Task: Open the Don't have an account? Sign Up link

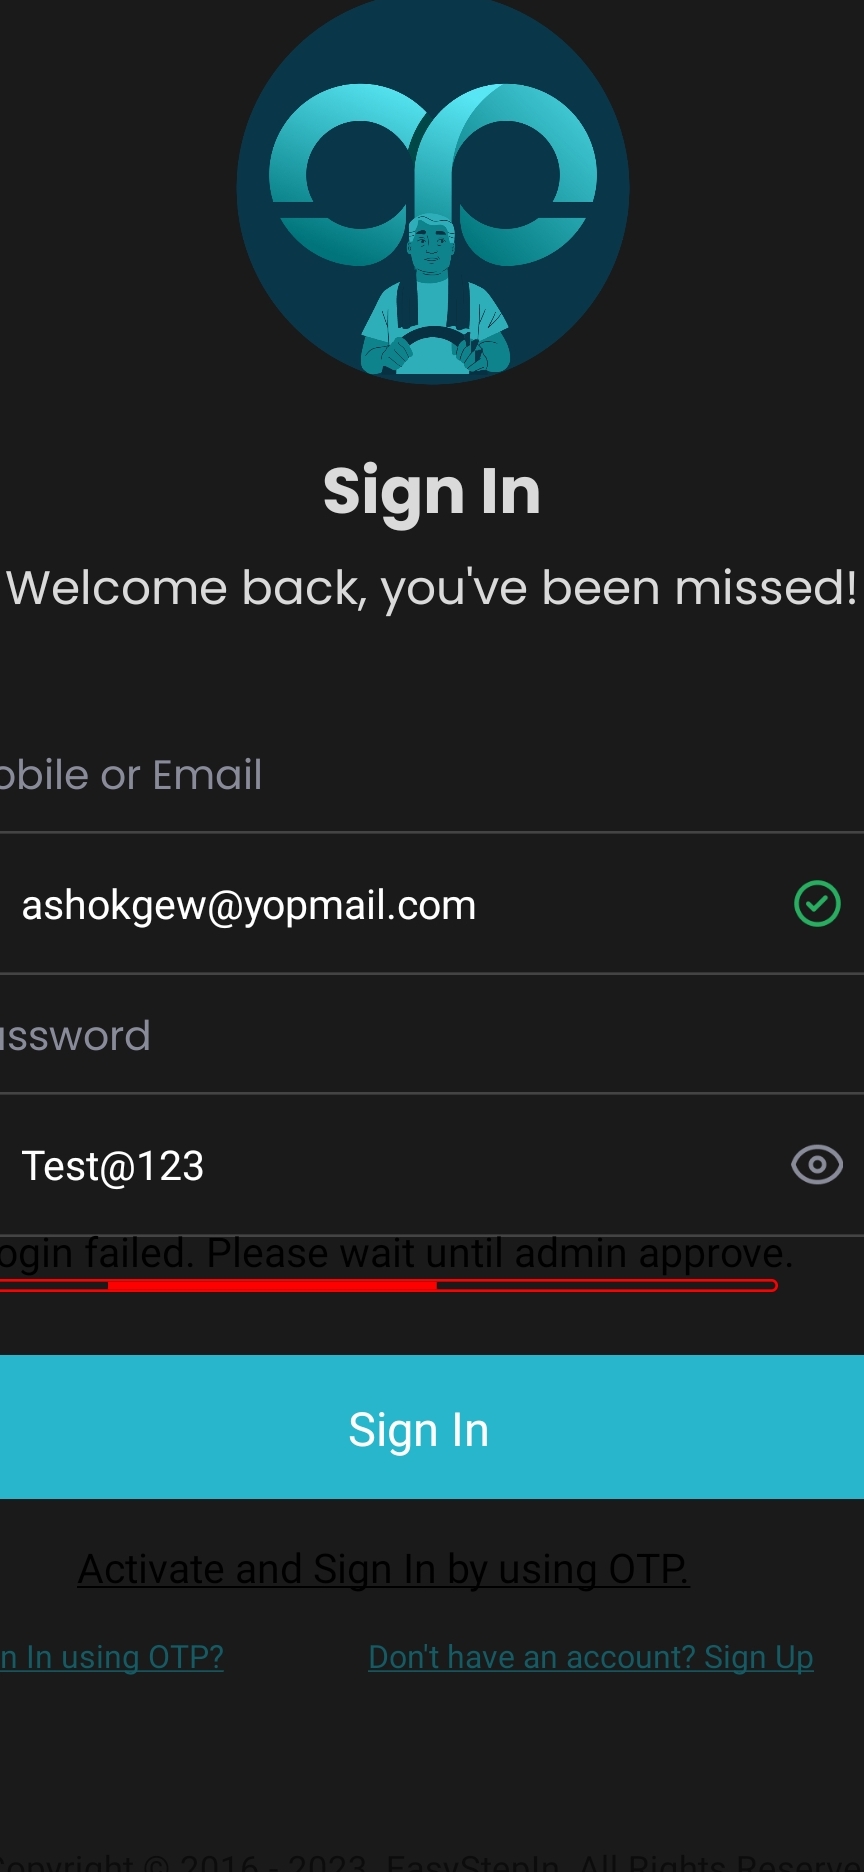Action: click(x=591, y=1657)
